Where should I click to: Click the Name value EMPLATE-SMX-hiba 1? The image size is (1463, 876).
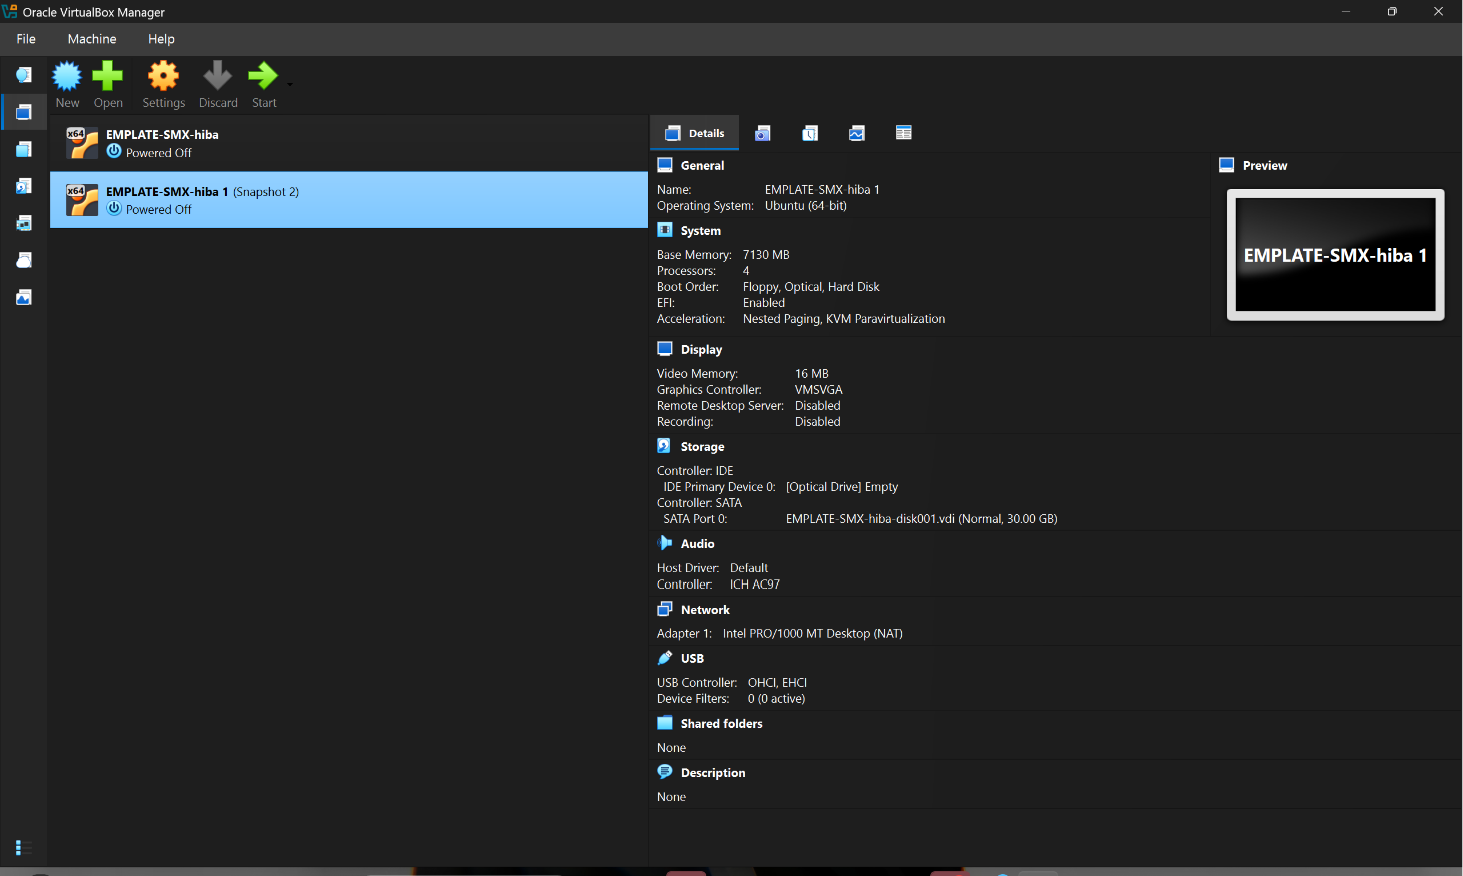822,190
